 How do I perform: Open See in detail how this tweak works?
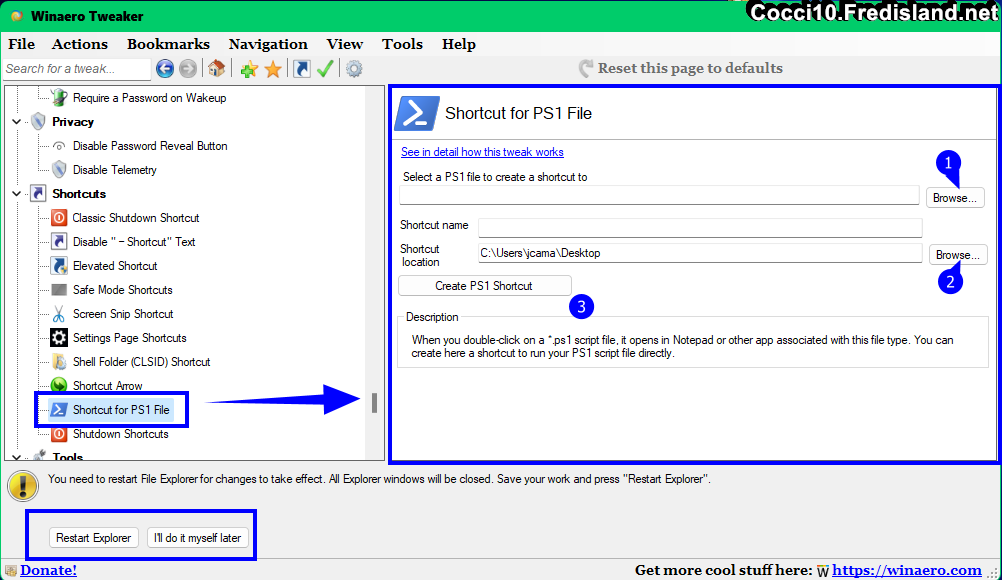pos(482,152)
